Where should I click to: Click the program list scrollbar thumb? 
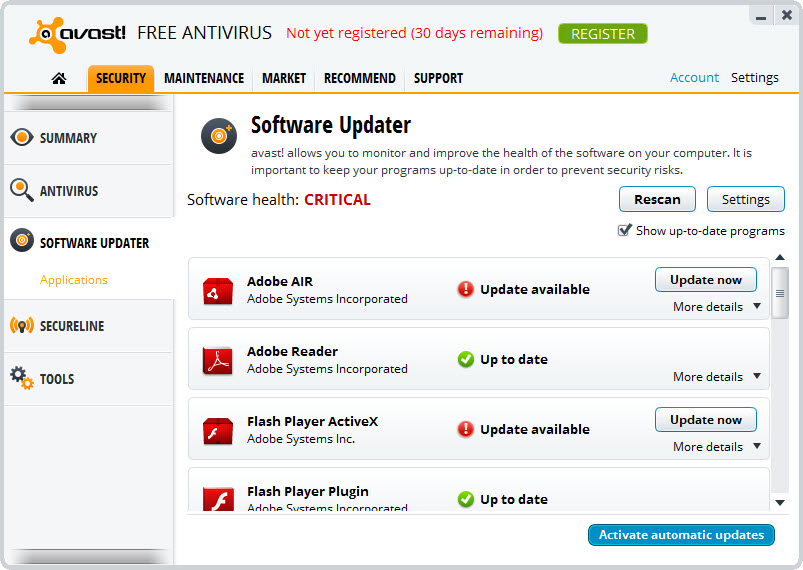780,293
